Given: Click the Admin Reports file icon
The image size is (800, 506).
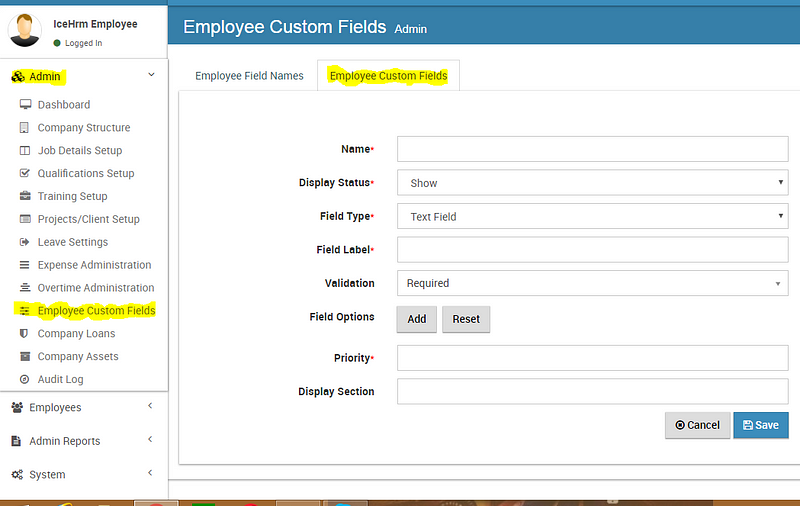Looking at the screenshot, I should tap(16, 441).
